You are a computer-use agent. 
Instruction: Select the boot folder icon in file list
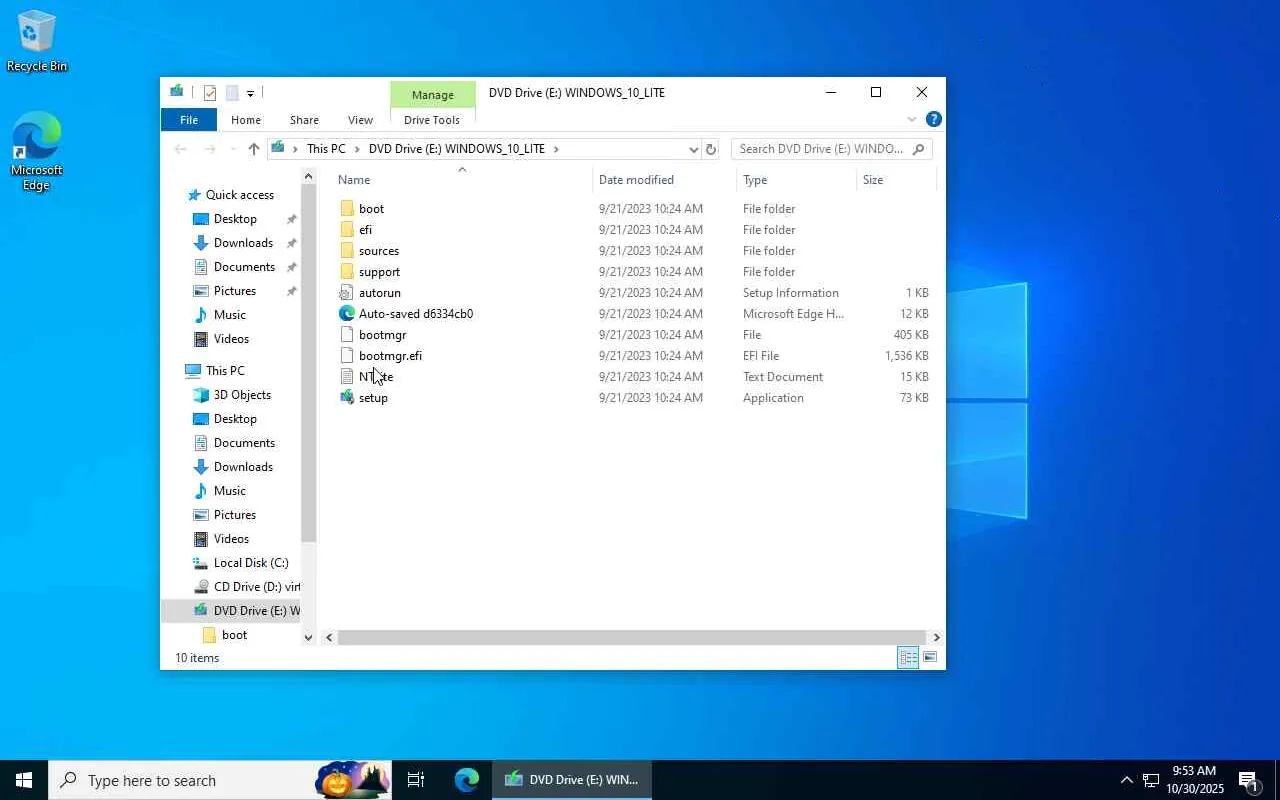tap(347, 209)
